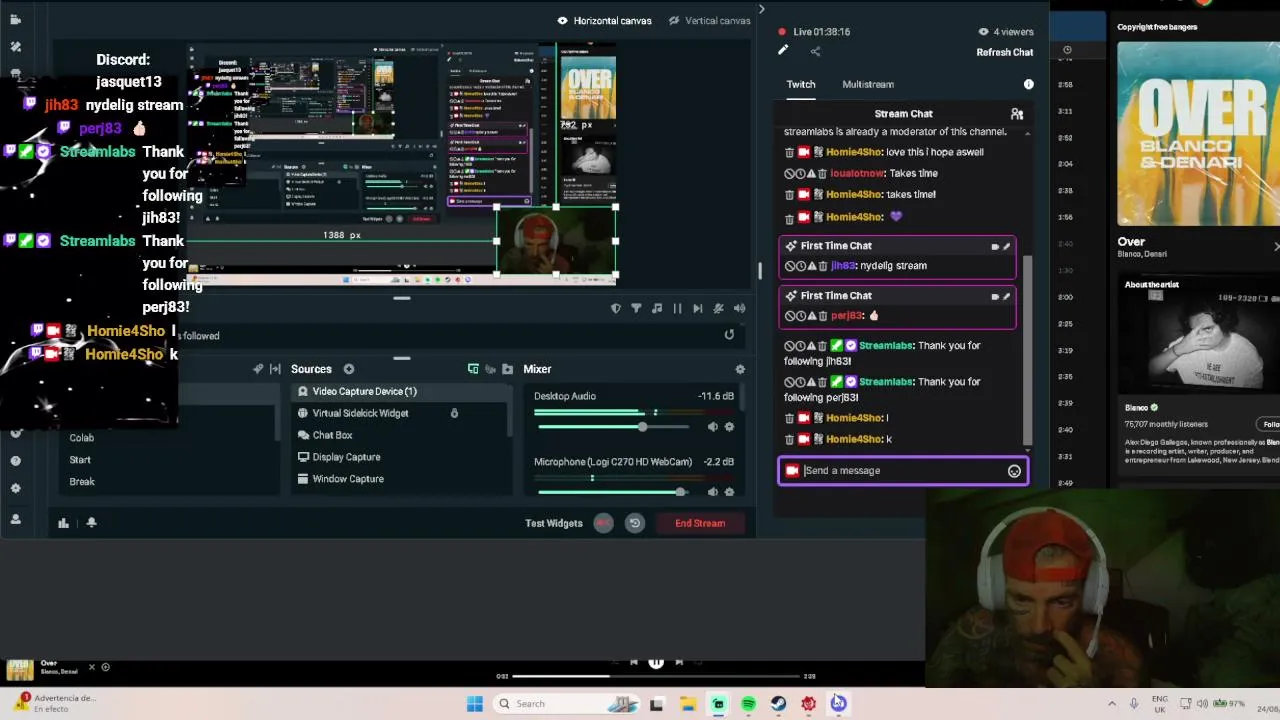Open Desktop Audio source settings gear
Screen dimensions: 1280x720
729,427
